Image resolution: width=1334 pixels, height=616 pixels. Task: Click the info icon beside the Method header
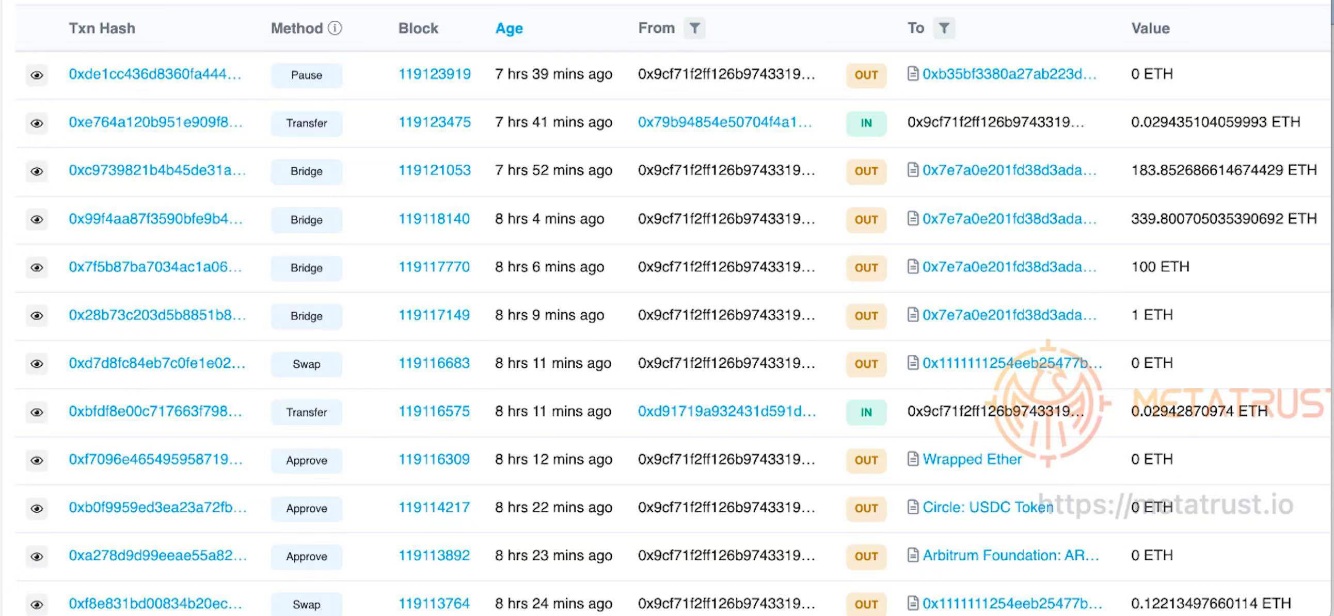click(336, 27)
